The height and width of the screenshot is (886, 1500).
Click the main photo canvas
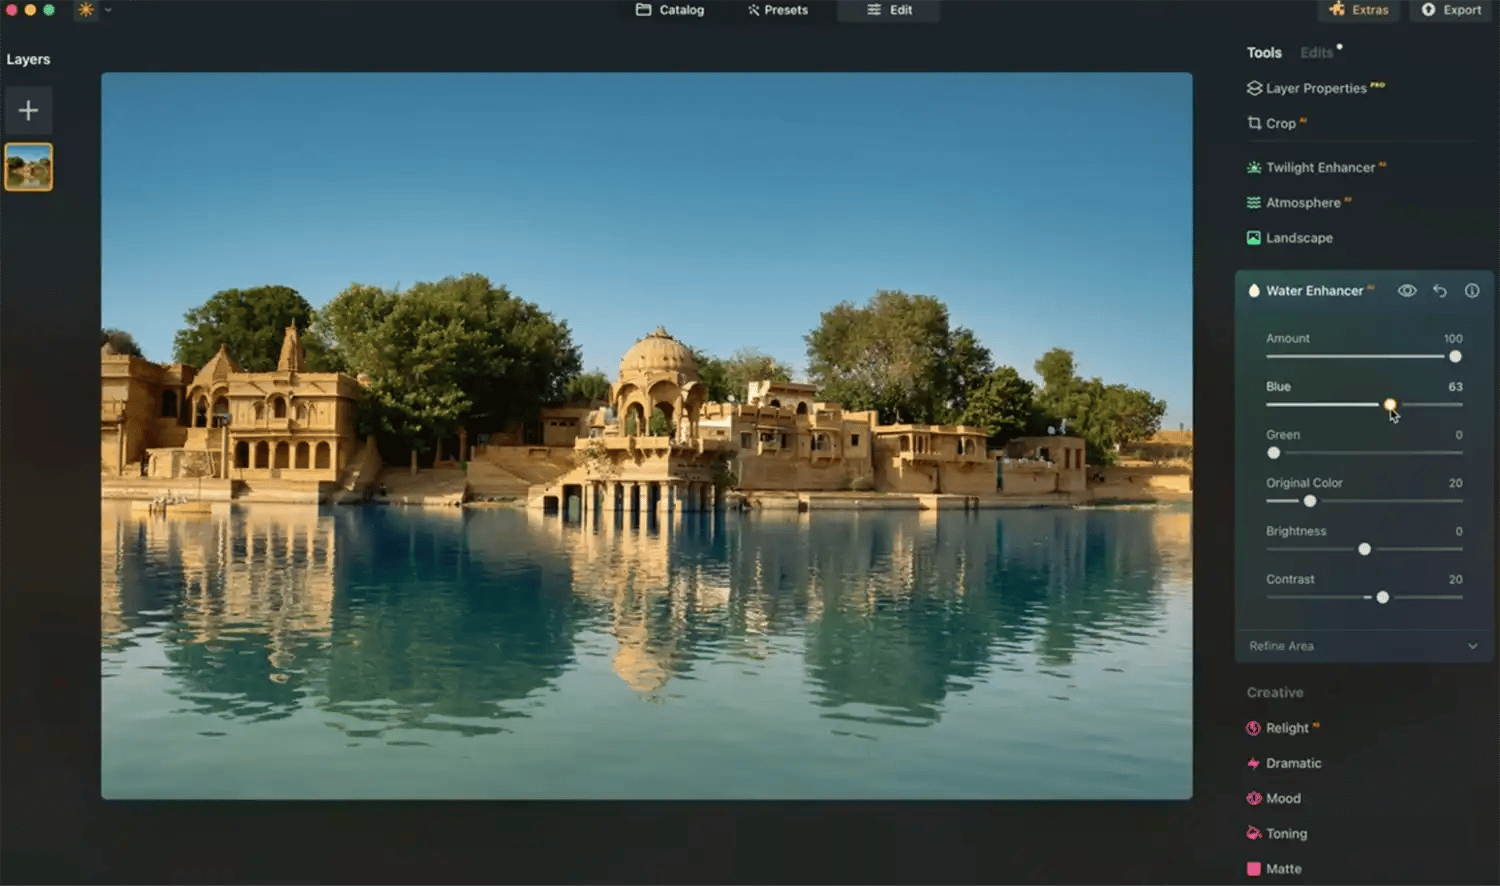pos(646,435)
